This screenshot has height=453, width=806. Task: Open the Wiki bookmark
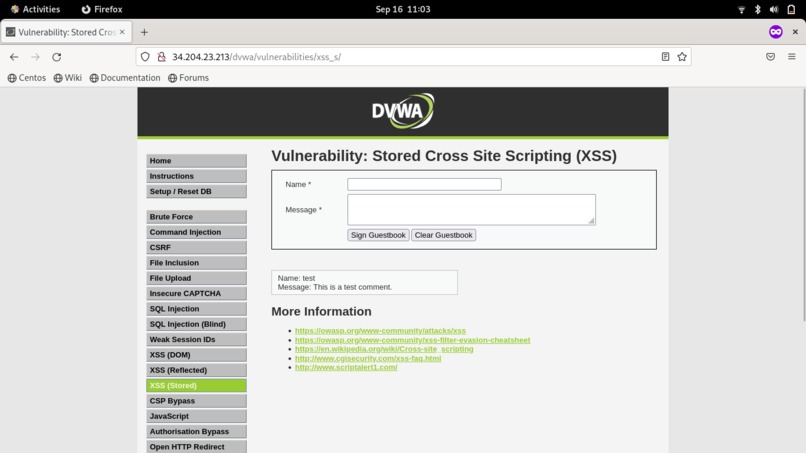click(x=67, y=78)
